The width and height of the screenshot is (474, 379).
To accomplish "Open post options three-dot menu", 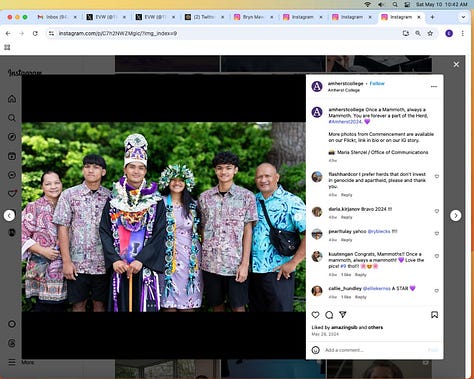I will coord(434,86).
